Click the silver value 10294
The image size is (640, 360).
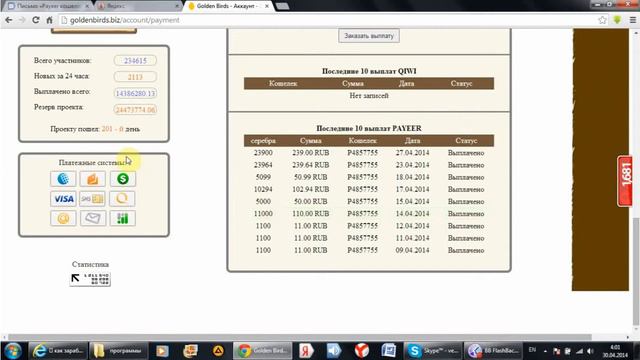coord(263,189)
